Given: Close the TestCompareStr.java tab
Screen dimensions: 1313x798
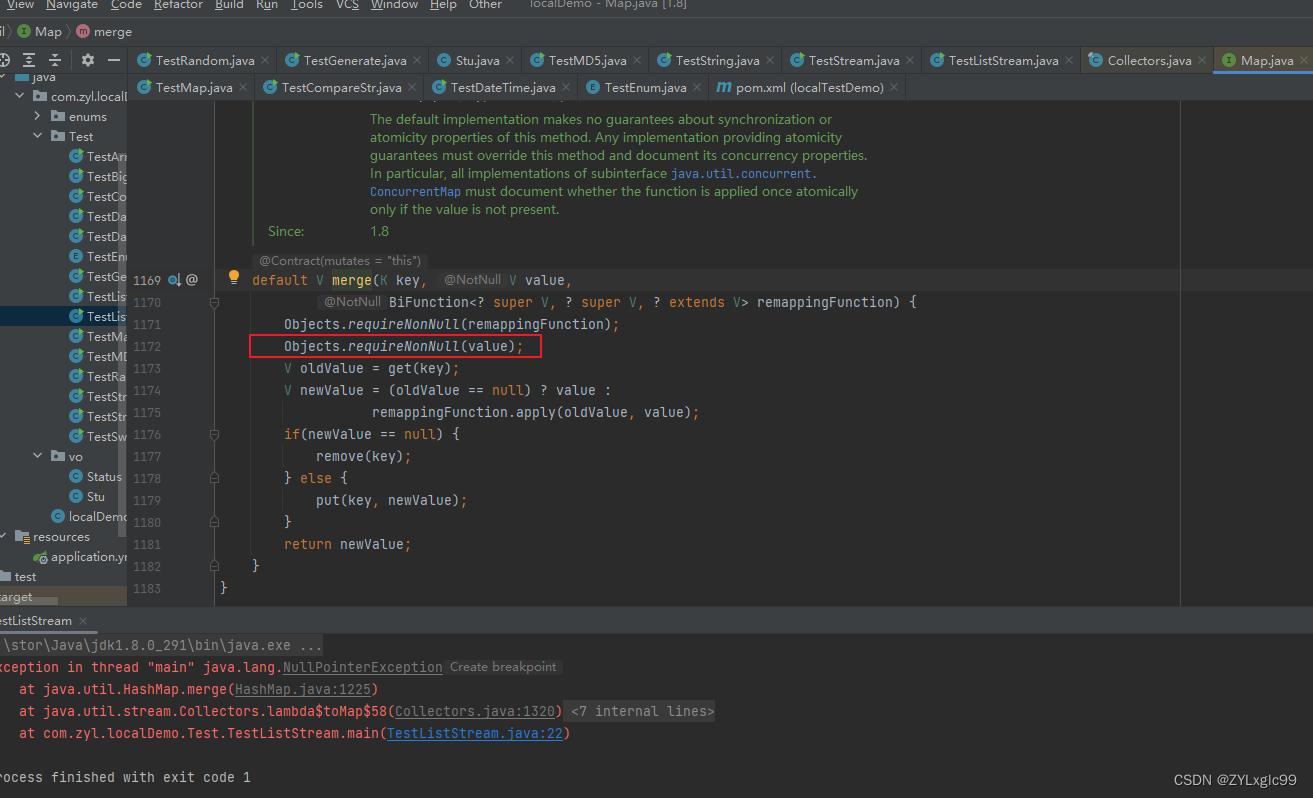Looking at the screenshot, I should click(x=411, y=87).
